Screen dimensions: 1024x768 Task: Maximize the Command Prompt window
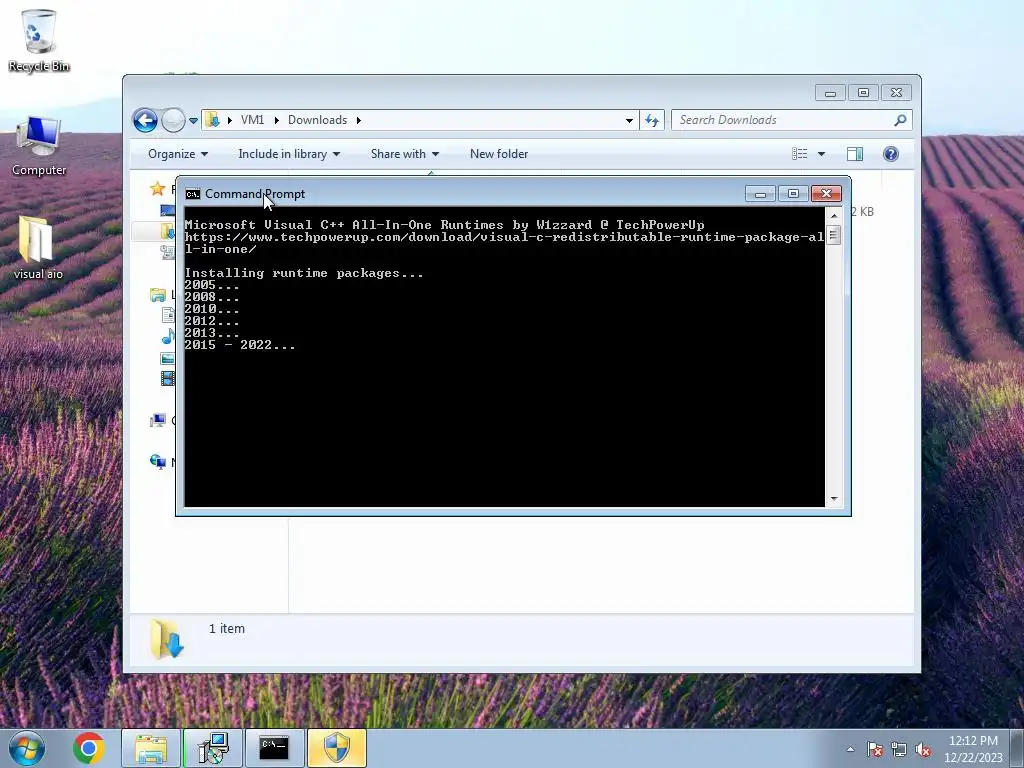tap(793, 194)
